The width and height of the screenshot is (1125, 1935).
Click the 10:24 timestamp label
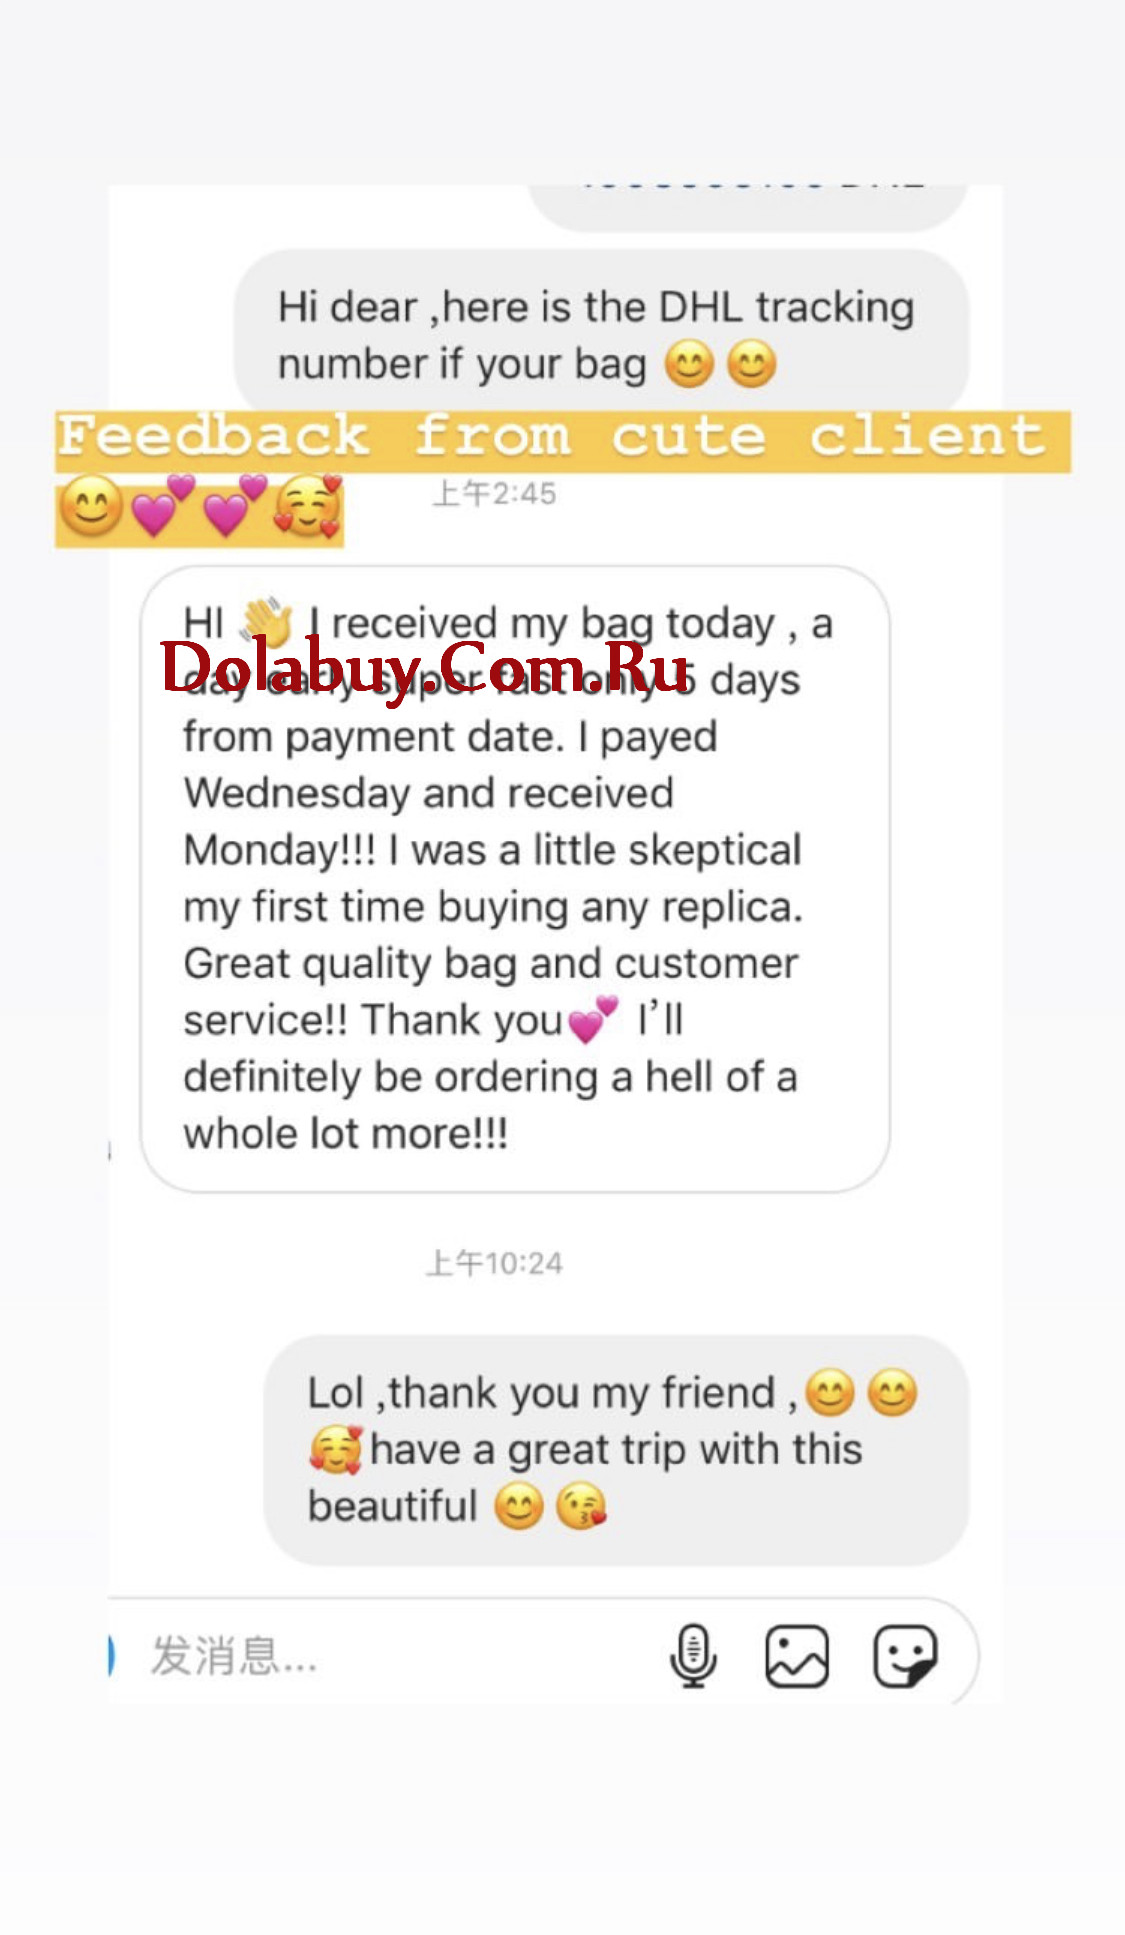click(x=494, y=1263)
